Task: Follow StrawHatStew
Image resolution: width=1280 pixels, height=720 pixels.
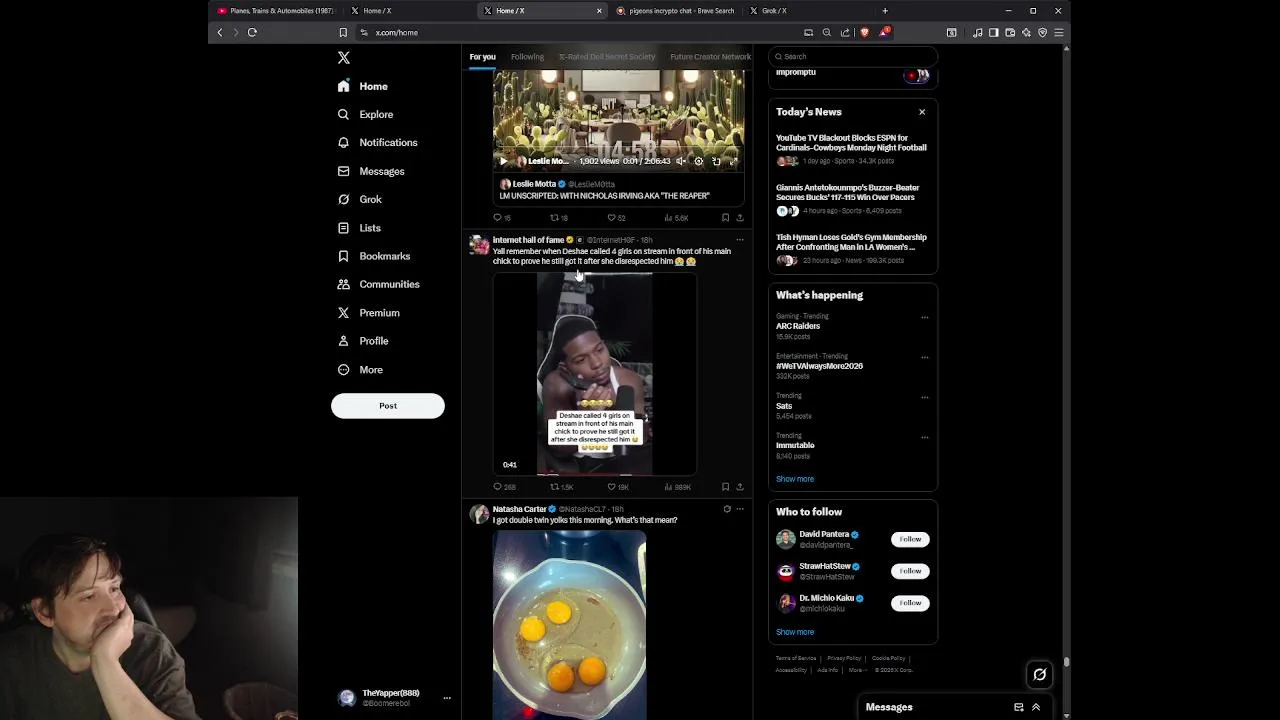Action: click(x=910, y=571)
